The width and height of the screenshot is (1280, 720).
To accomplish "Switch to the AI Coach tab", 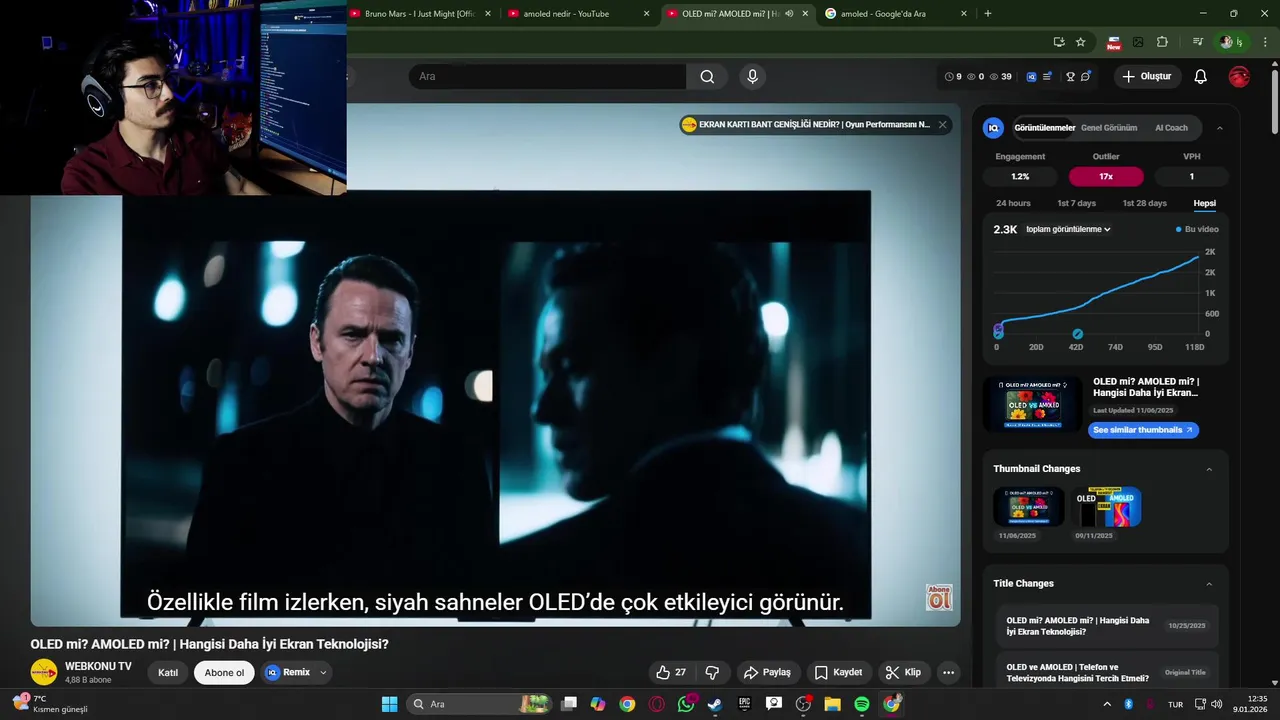I will click(x=1171, y=128).
